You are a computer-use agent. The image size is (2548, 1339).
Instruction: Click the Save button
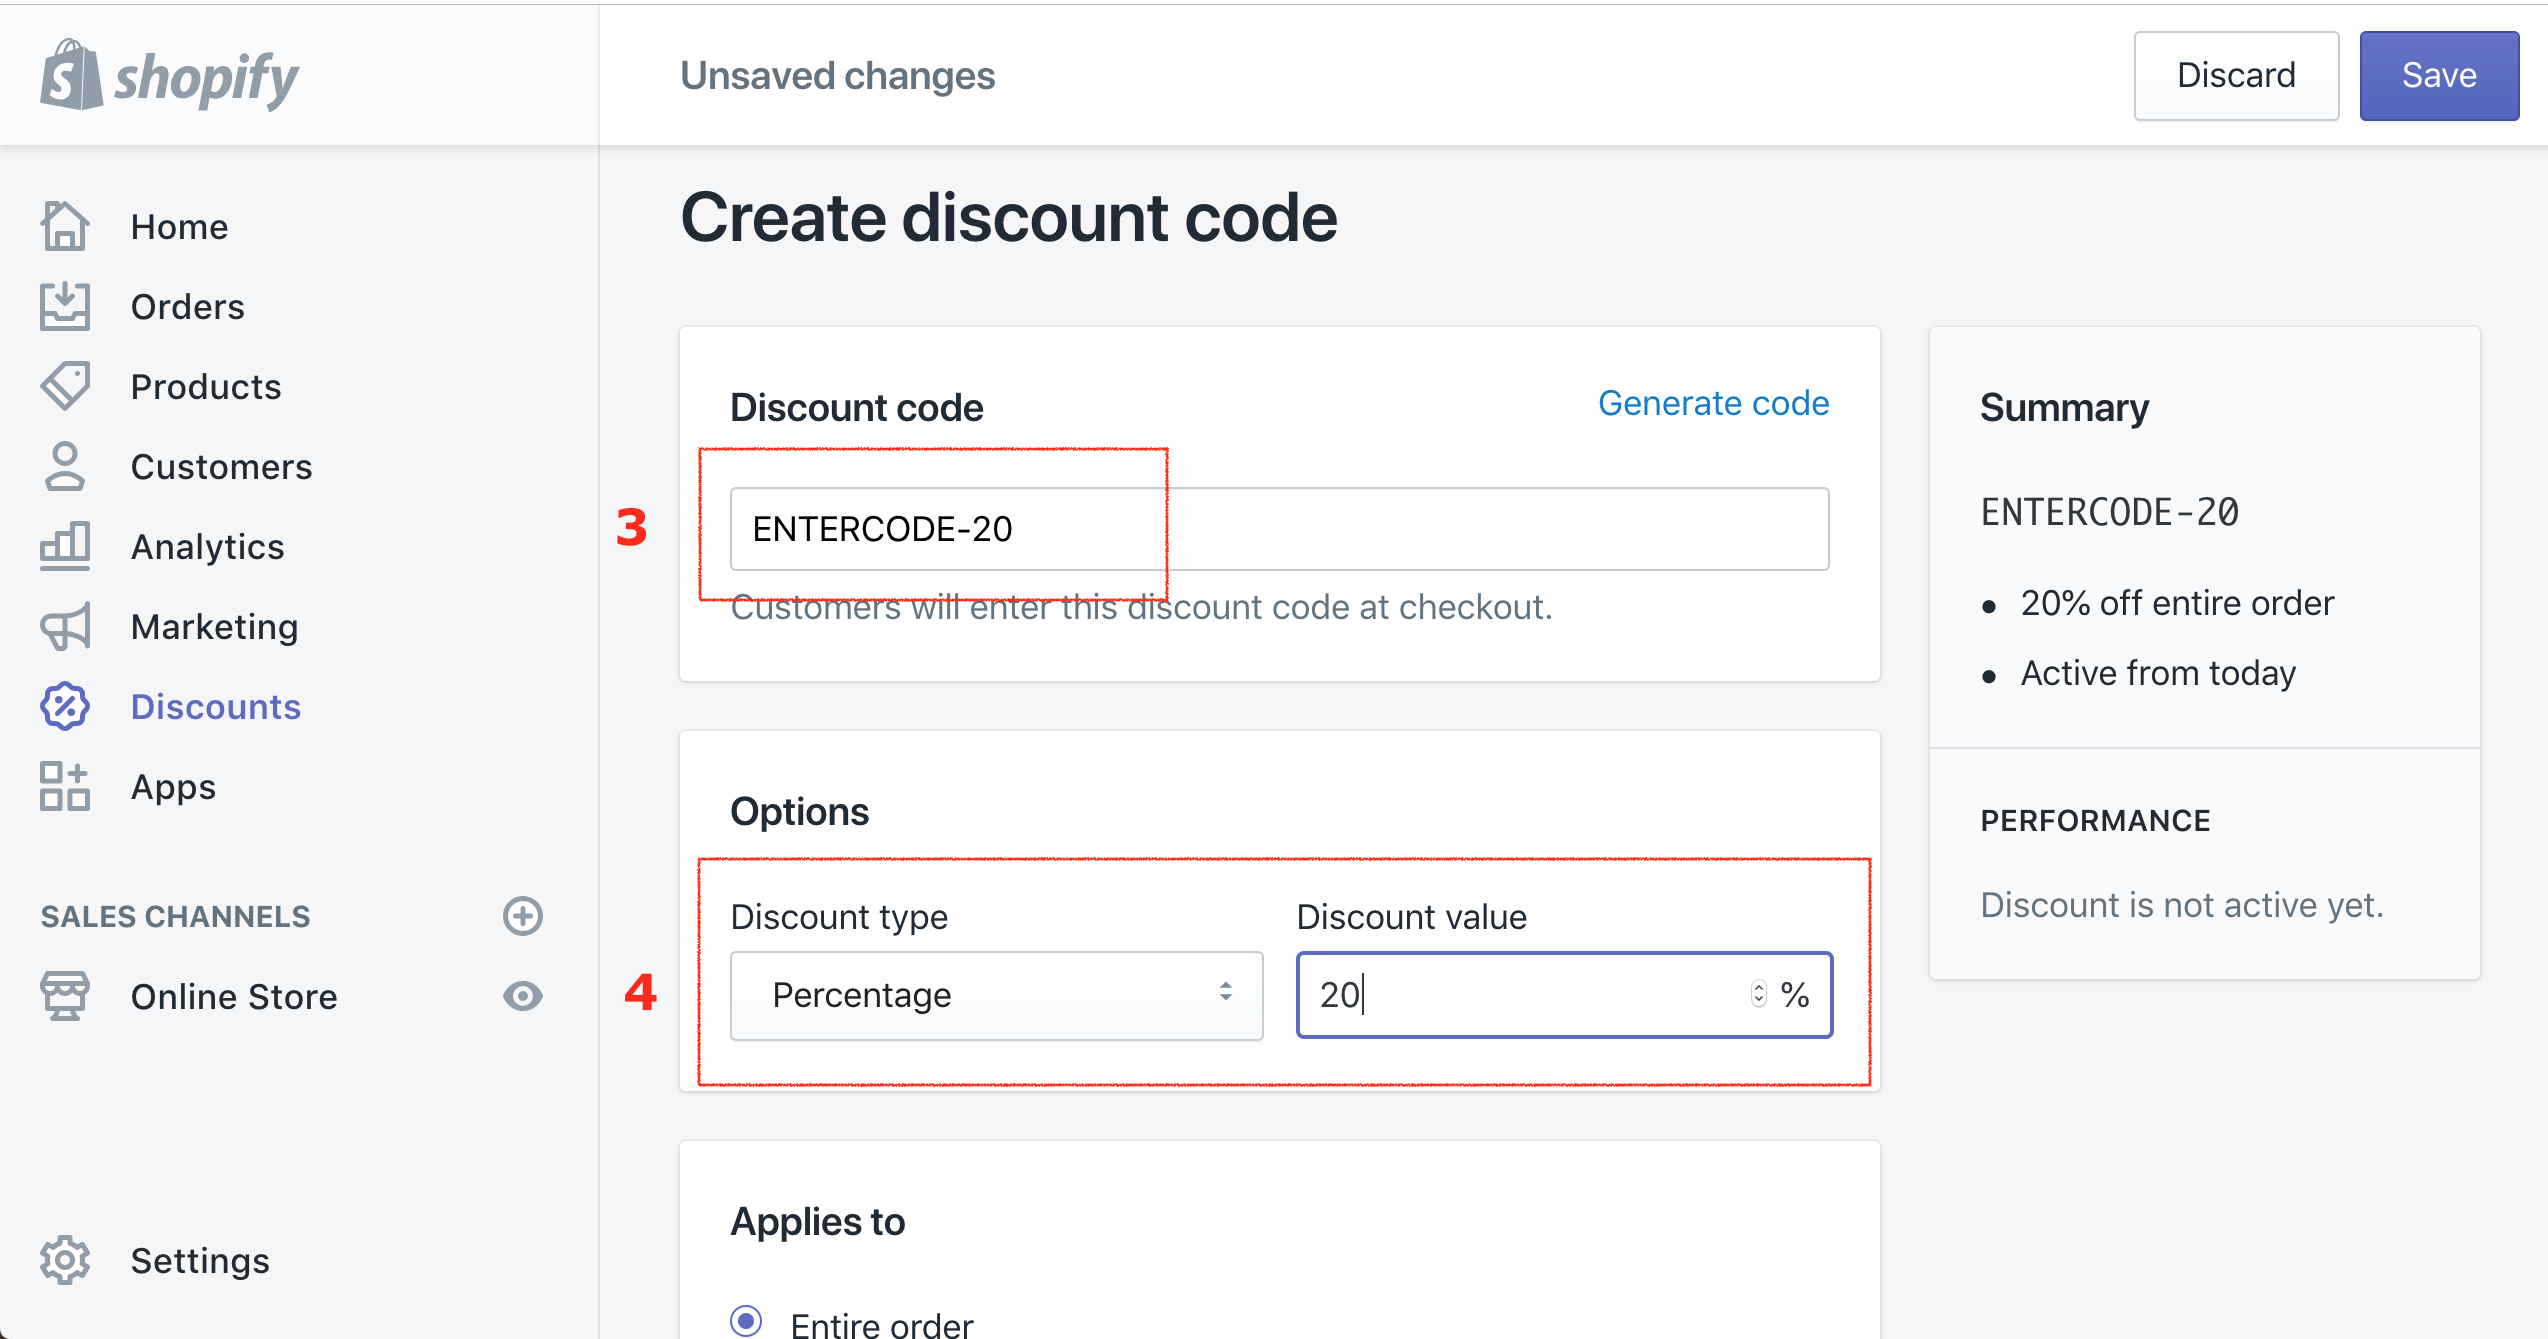(x=2439, y=76)
